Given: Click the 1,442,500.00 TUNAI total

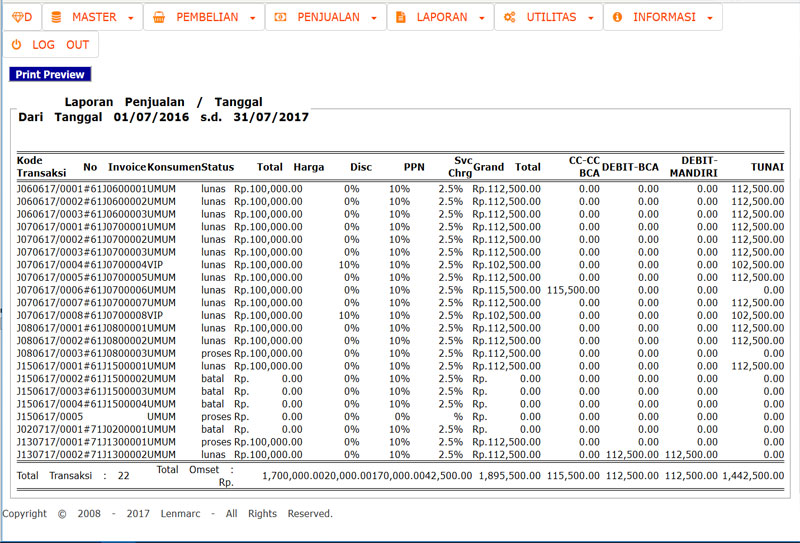Looking at the screenshot, I should [753, 476].
